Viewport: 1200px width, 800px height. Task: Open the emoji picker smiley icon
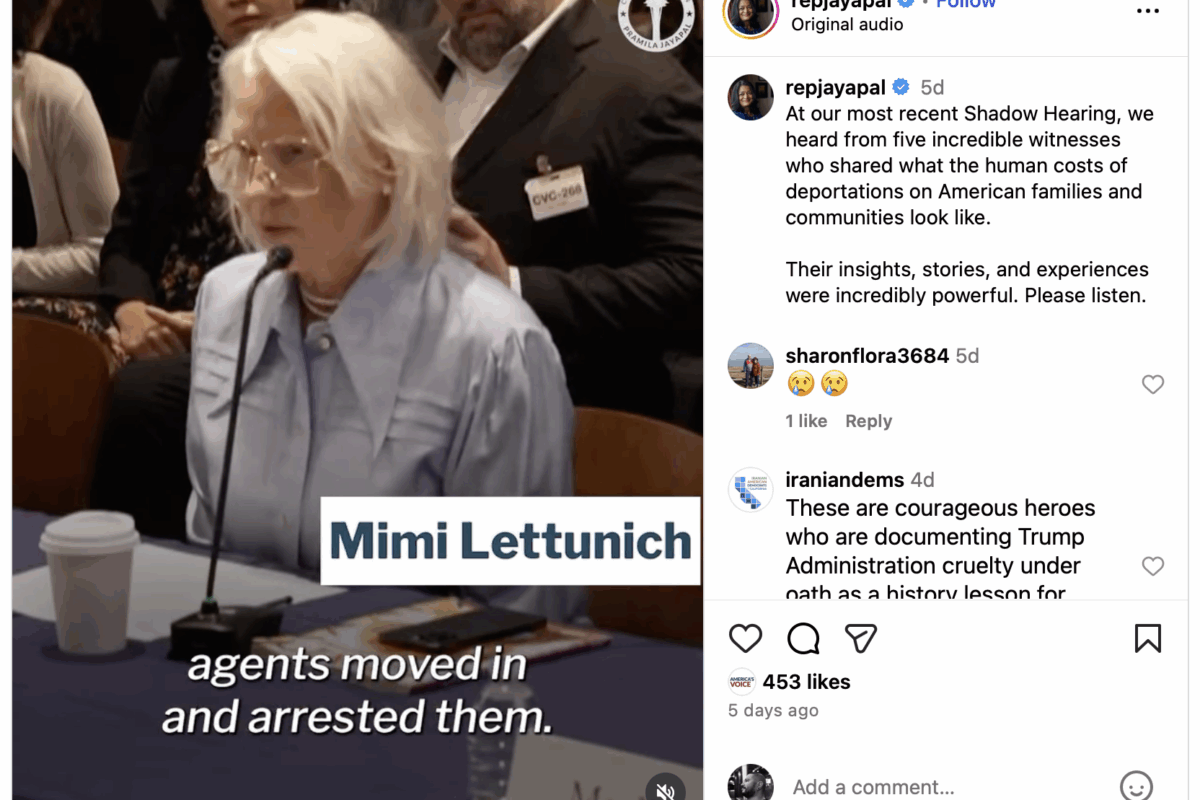coord(1136,786)
